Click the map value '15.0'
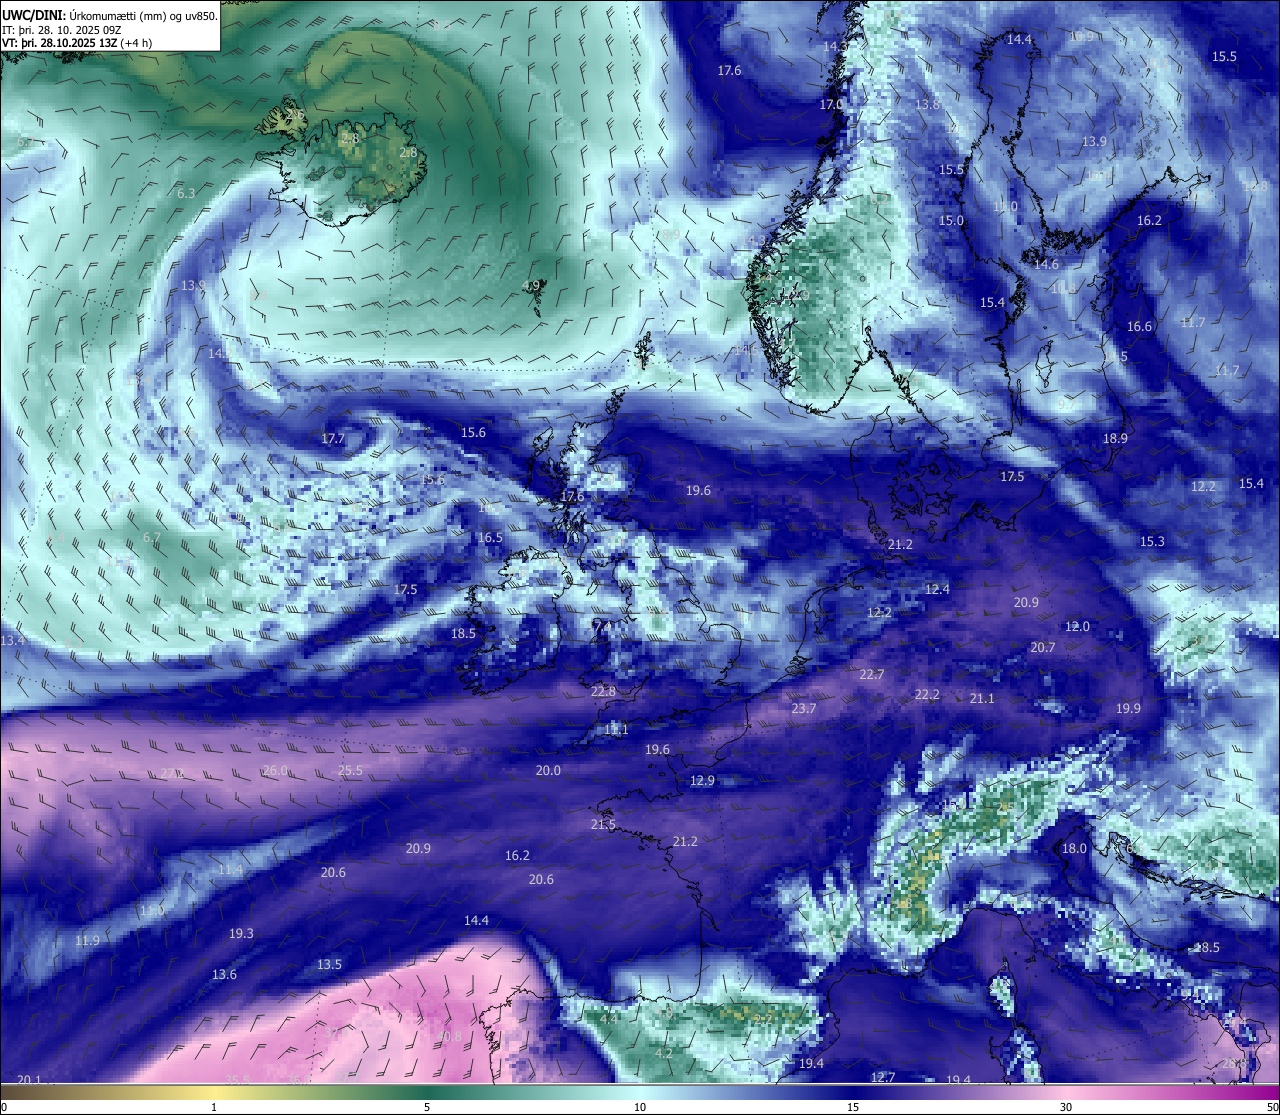 [951, 220]
